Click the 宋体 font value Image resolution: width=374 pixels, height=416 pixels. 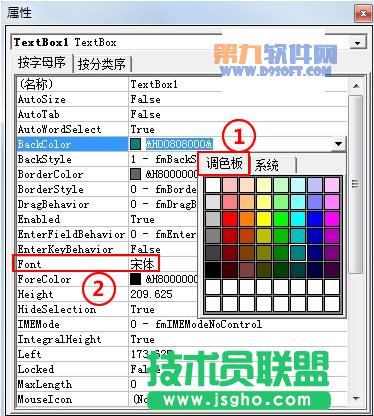coord(142,264)
